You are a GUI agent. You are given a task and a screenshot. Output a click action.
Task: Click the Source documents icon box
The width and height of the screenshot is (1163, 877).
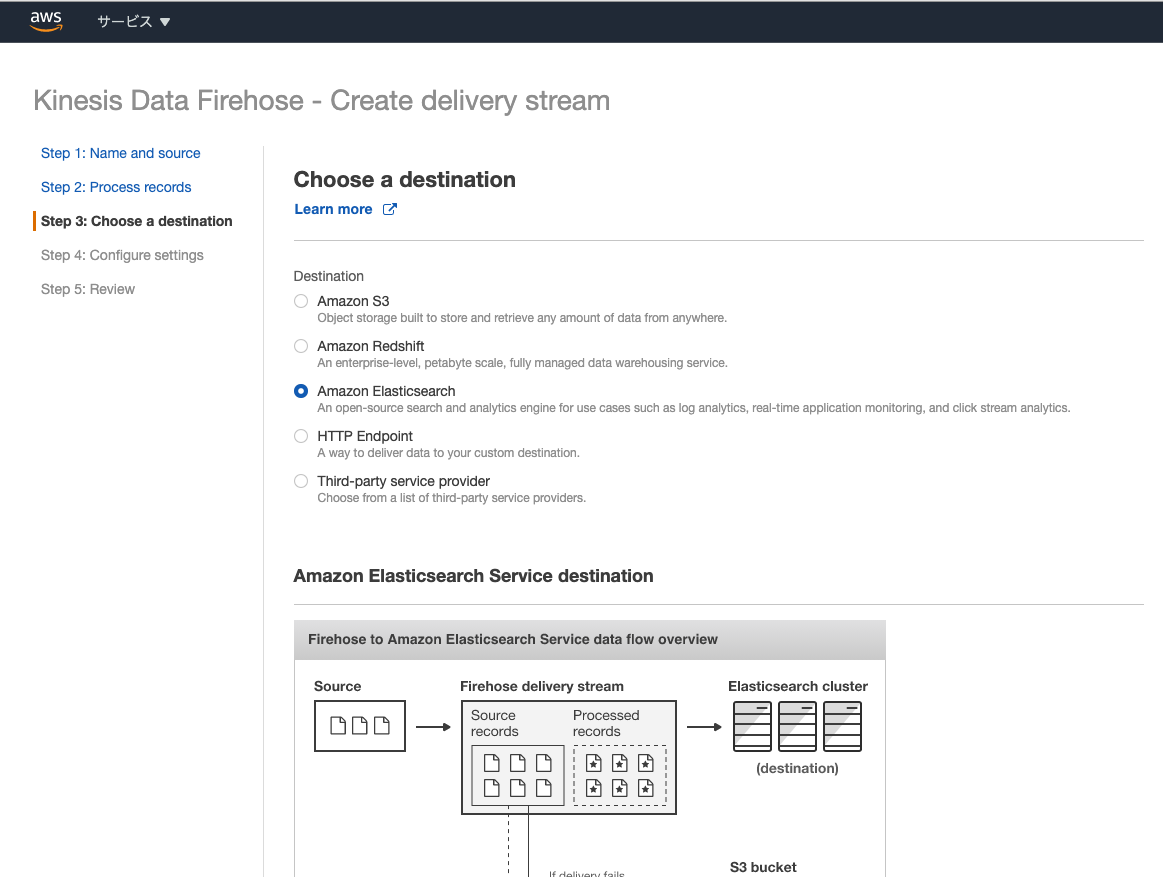pos(360,726)
